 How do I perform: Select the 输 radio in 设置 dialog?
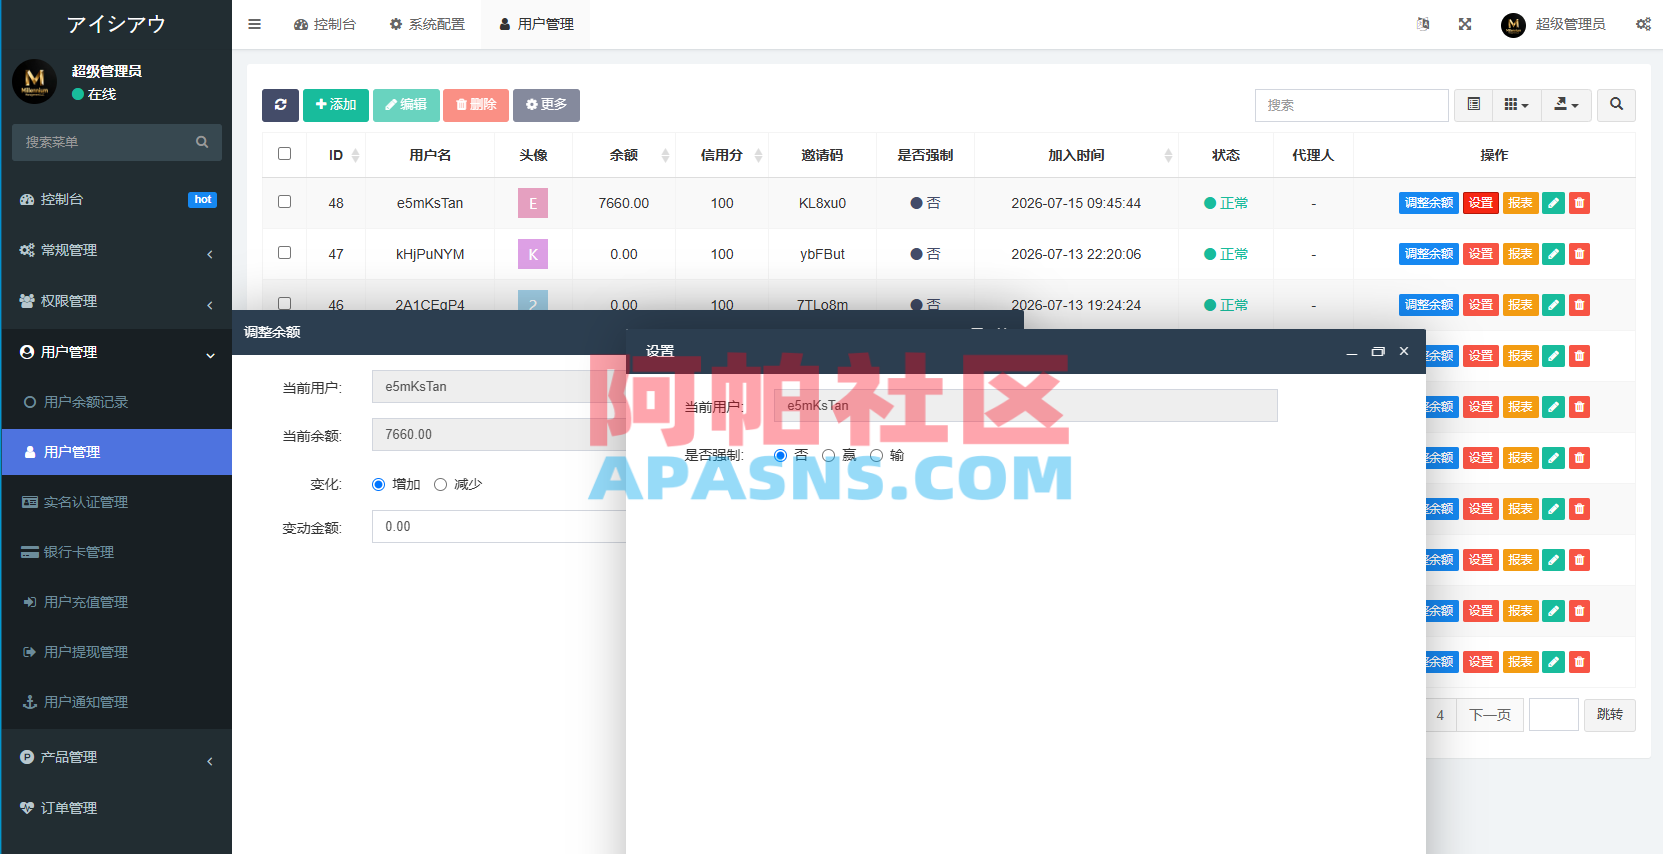tap(876, 456)
